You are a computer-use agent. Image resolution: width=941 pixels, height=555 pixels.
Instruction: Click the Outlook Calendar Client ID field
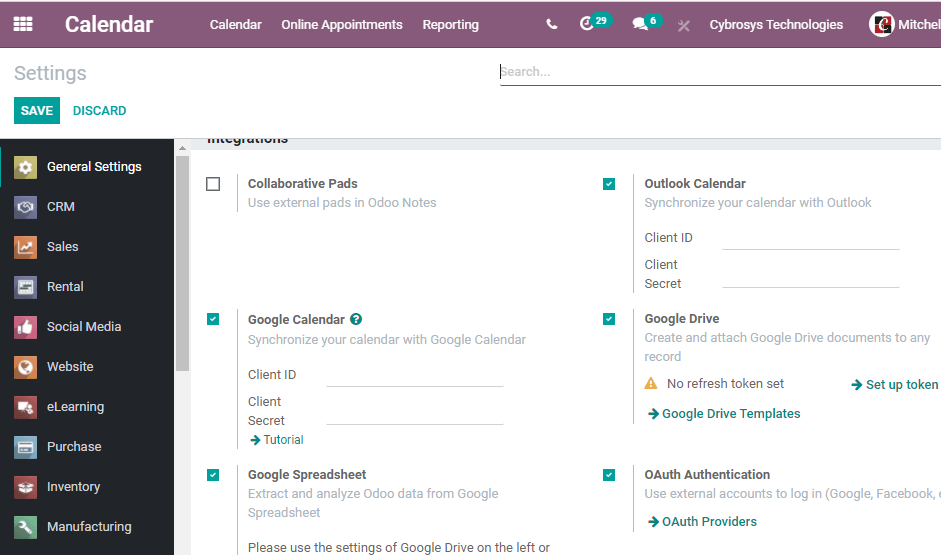tap(811, 239)
